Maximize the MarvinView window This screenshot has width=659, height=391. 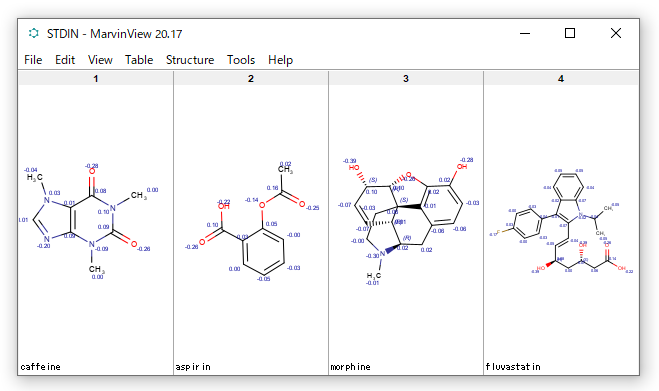(x=570, y=33)
